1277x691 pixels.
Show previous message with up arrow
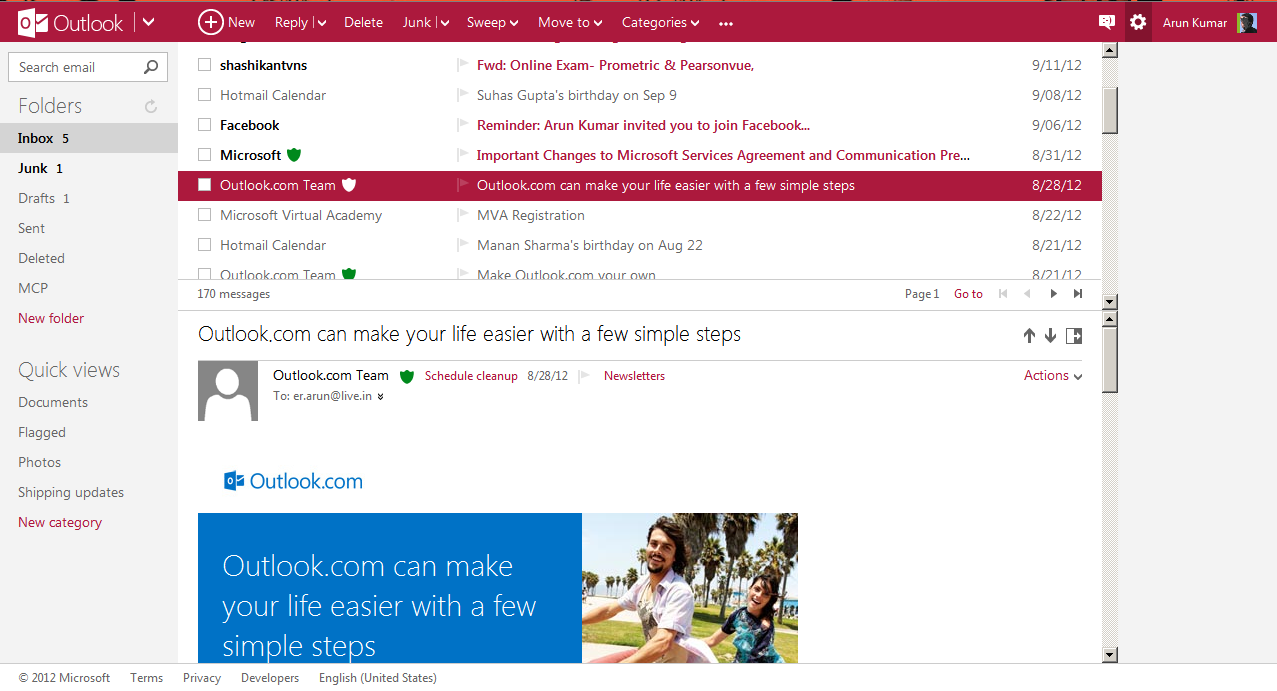pyautogui.click(x=1029, y=336)
